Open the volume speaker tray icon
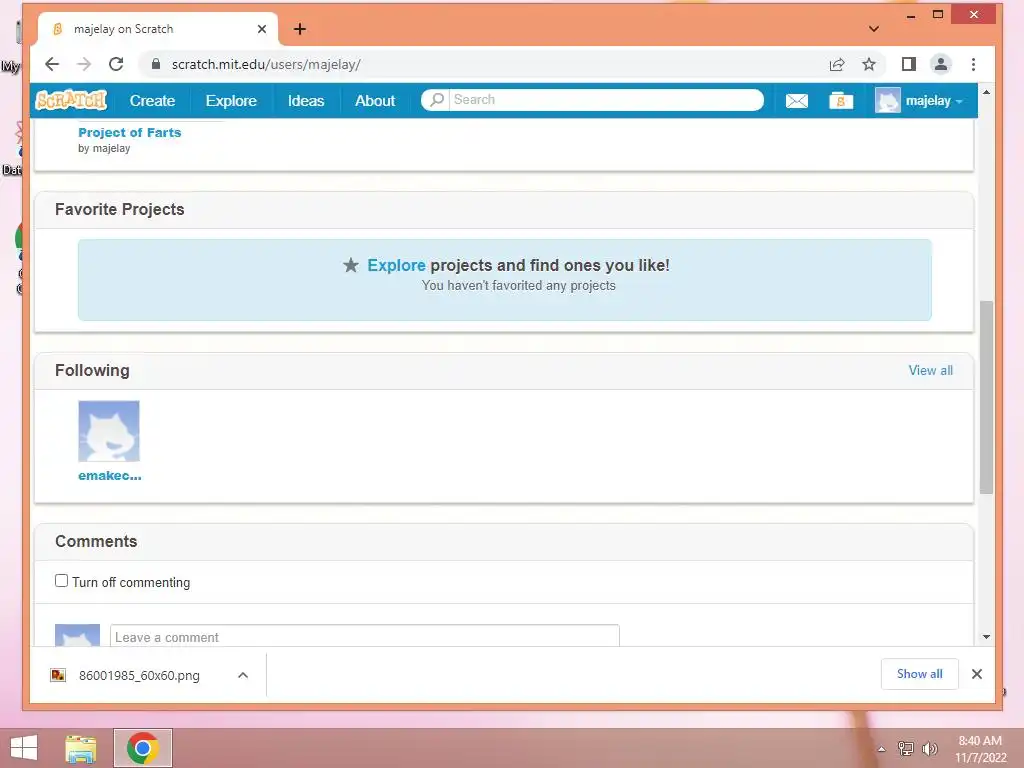Image resolution: width=1024 pixels, height=768 pixels. click(x=929, y=748)
